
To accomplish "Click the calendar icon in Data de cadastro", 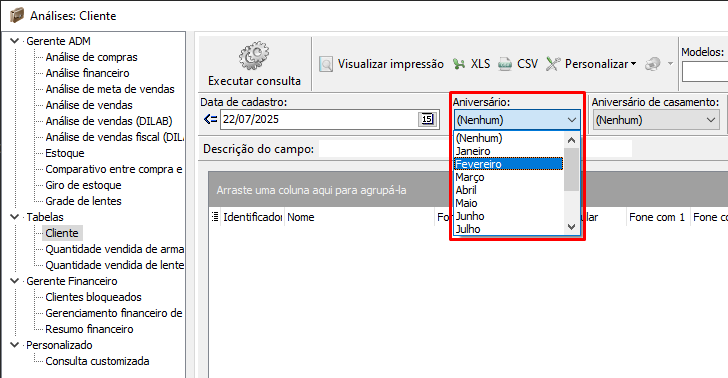I will click(x=427, y=119).
